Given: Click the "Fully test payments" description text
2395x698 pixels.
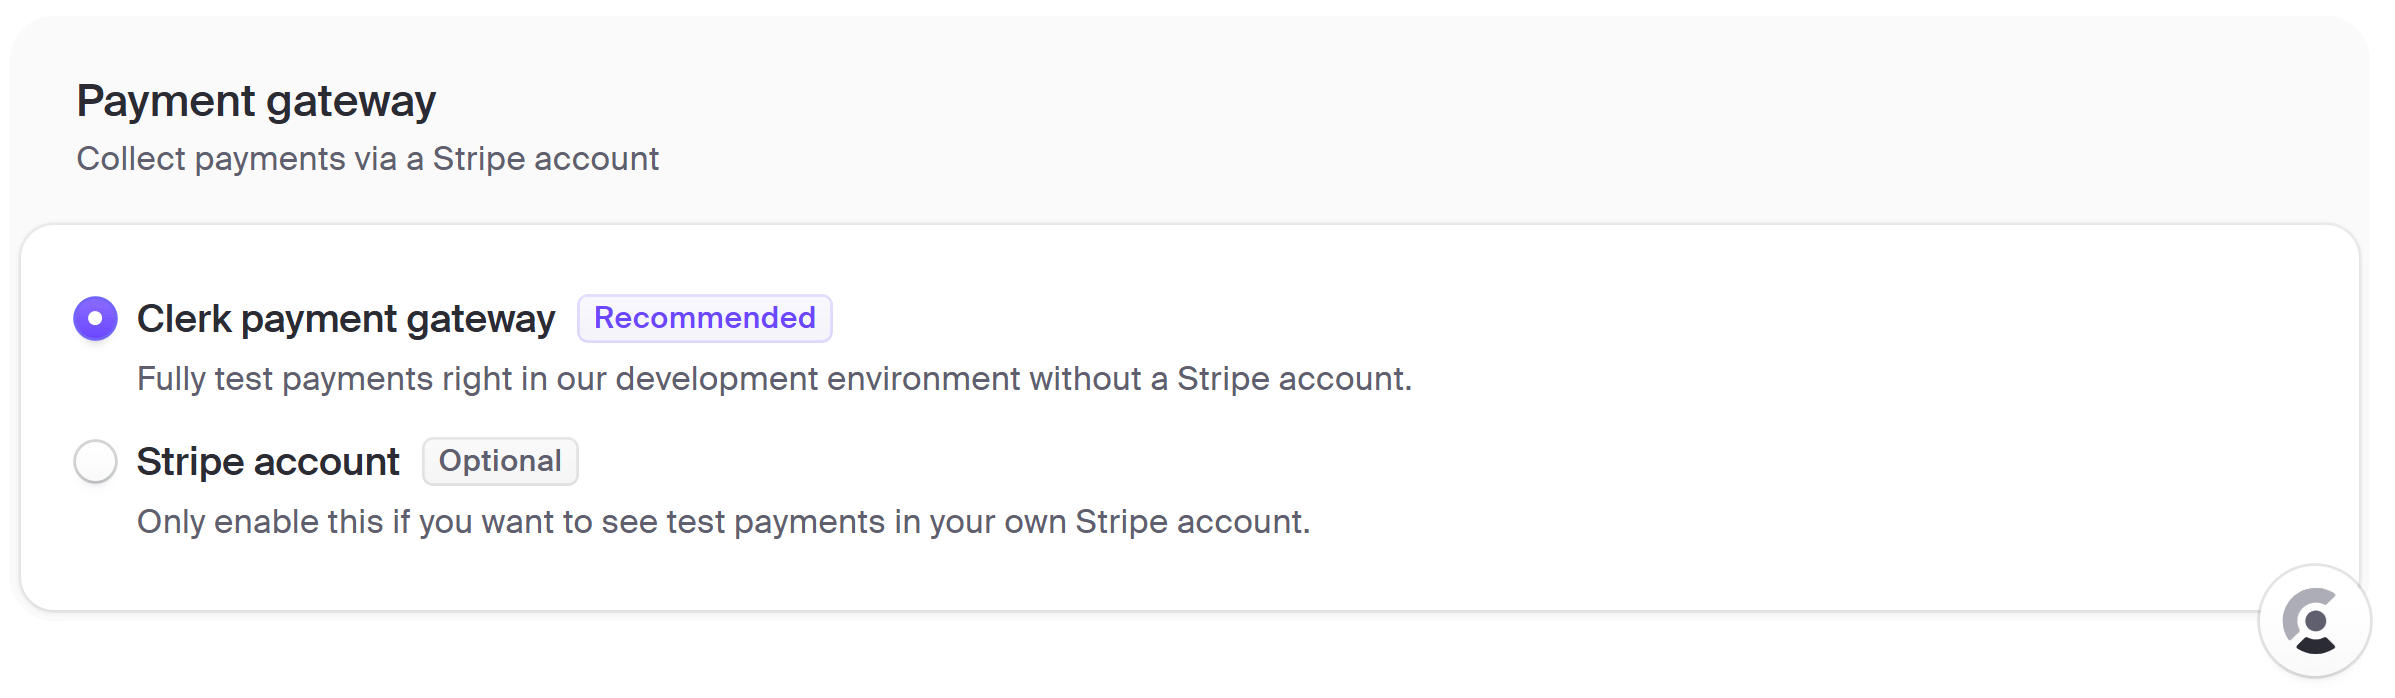Looking at the screenshot, I should click(774, 379).
